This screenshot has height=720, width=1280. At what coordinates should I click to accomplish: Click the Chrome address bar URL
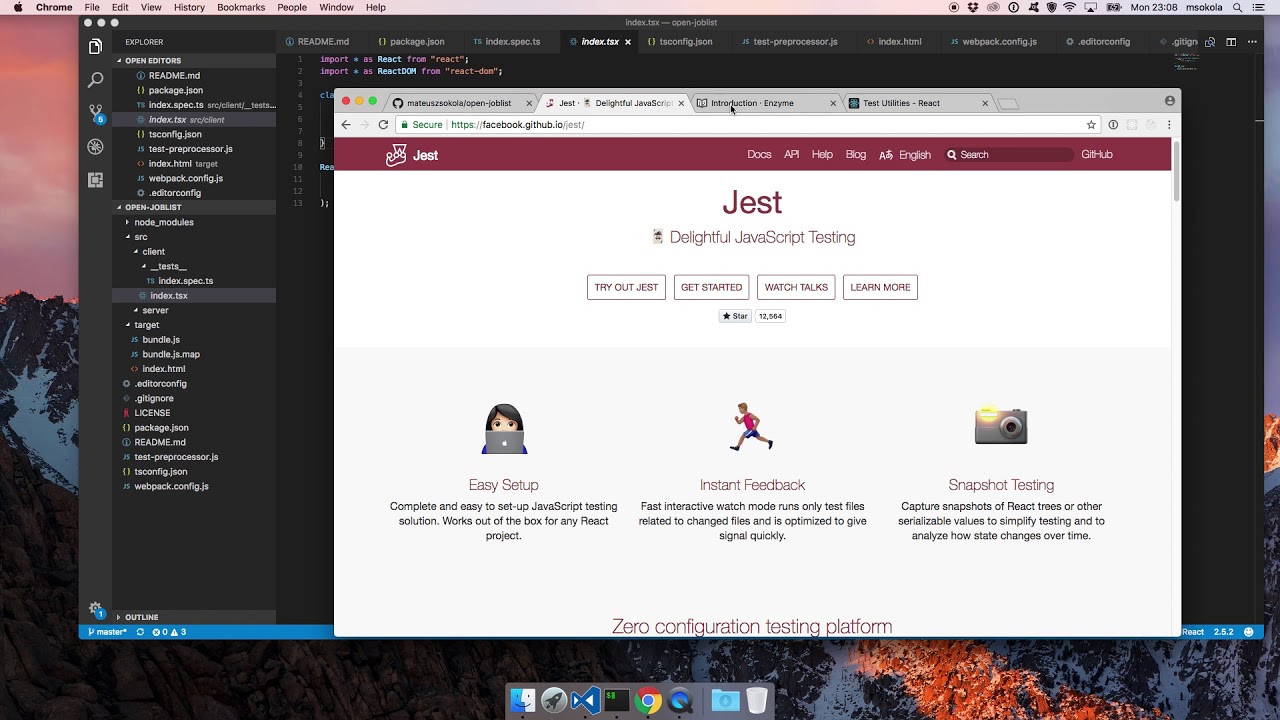(x=517, y=125)
